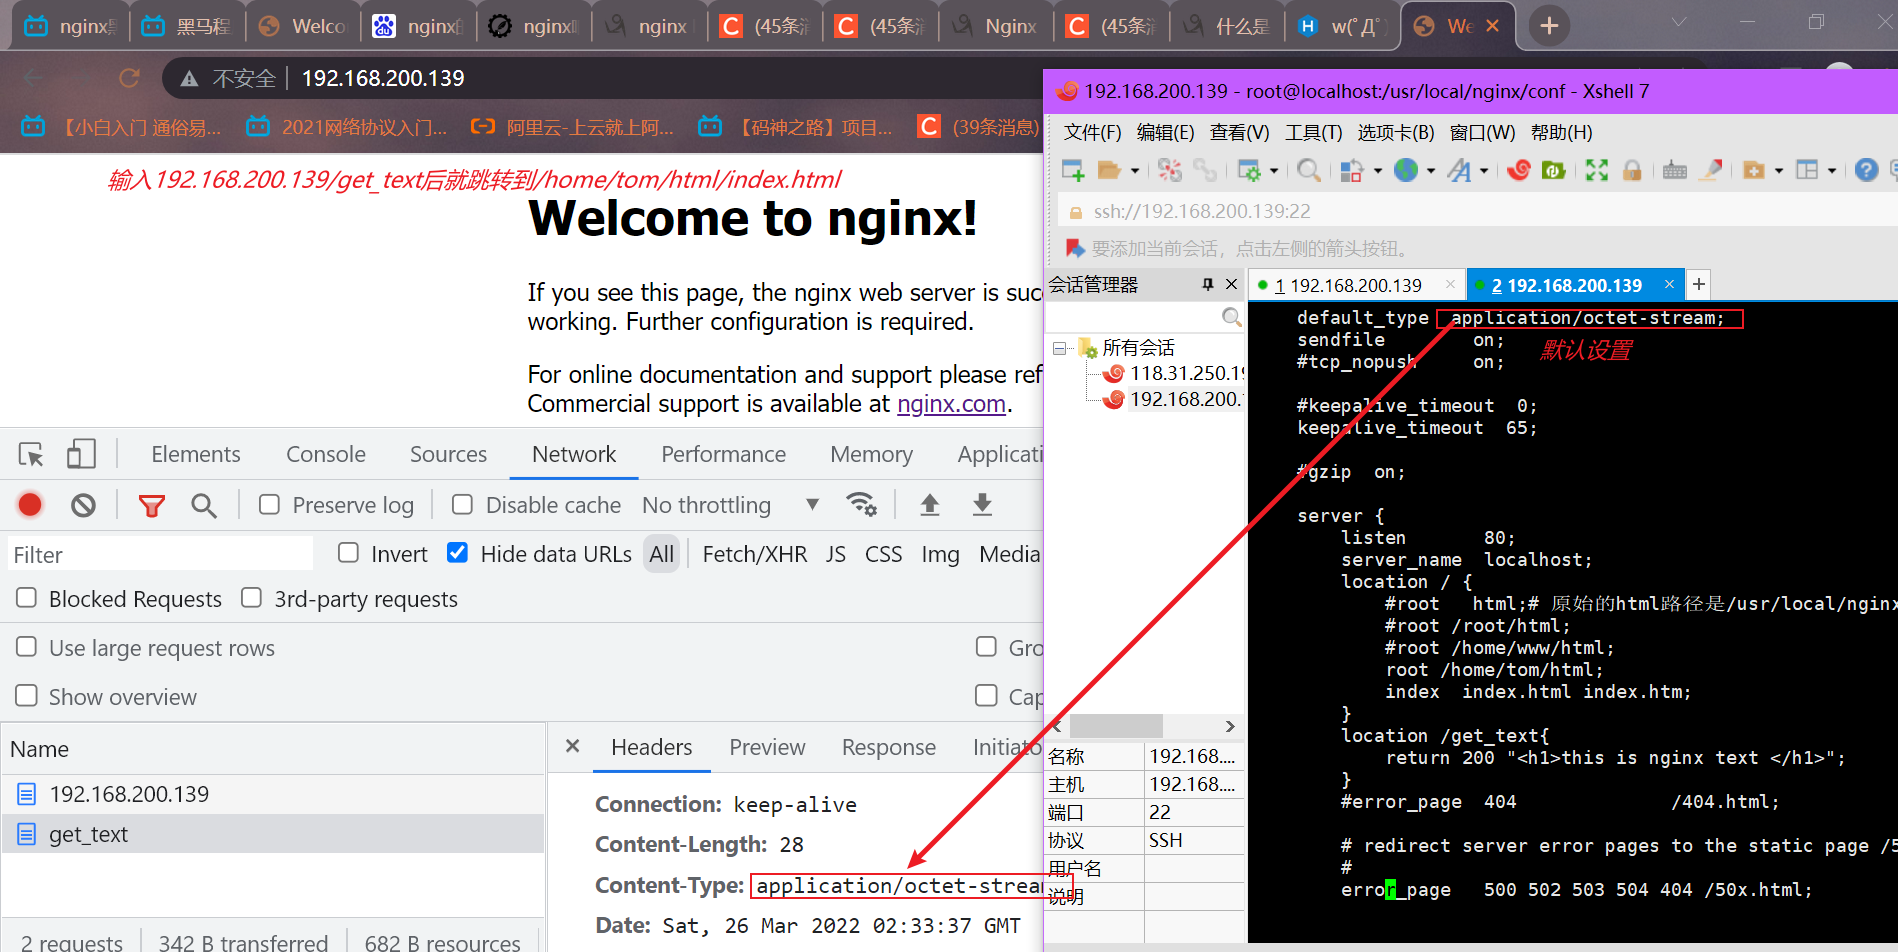Toggle the device toolbar icon

pos(81,455)
